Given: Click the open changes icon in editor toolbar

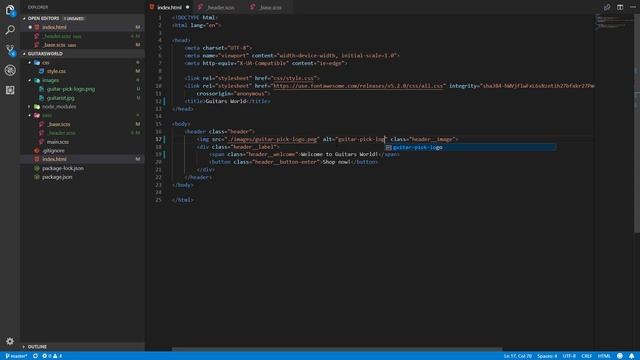Looking at the screenshot, I should [x=607, y=7].
